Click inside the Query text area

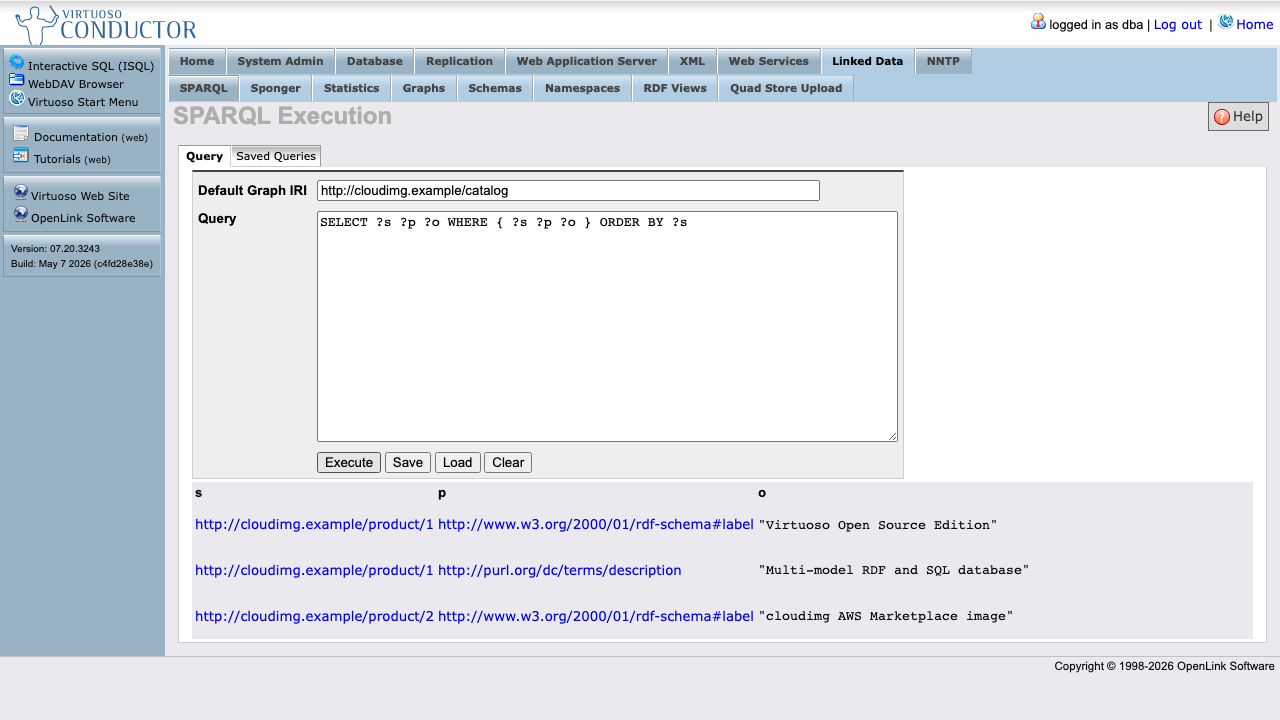click(x=607, y=326)
